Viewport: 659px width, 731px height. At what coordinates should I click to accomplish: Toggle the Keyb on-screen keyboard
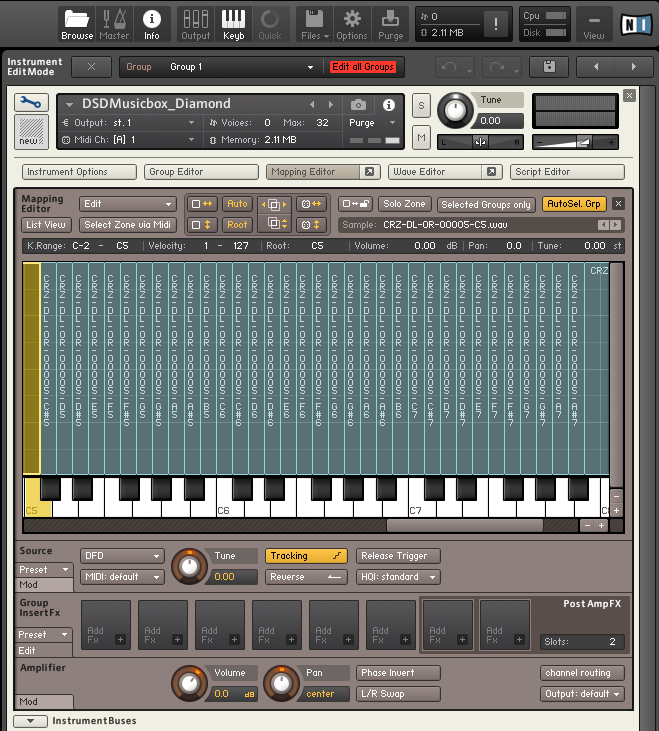(x=233, y=25)
